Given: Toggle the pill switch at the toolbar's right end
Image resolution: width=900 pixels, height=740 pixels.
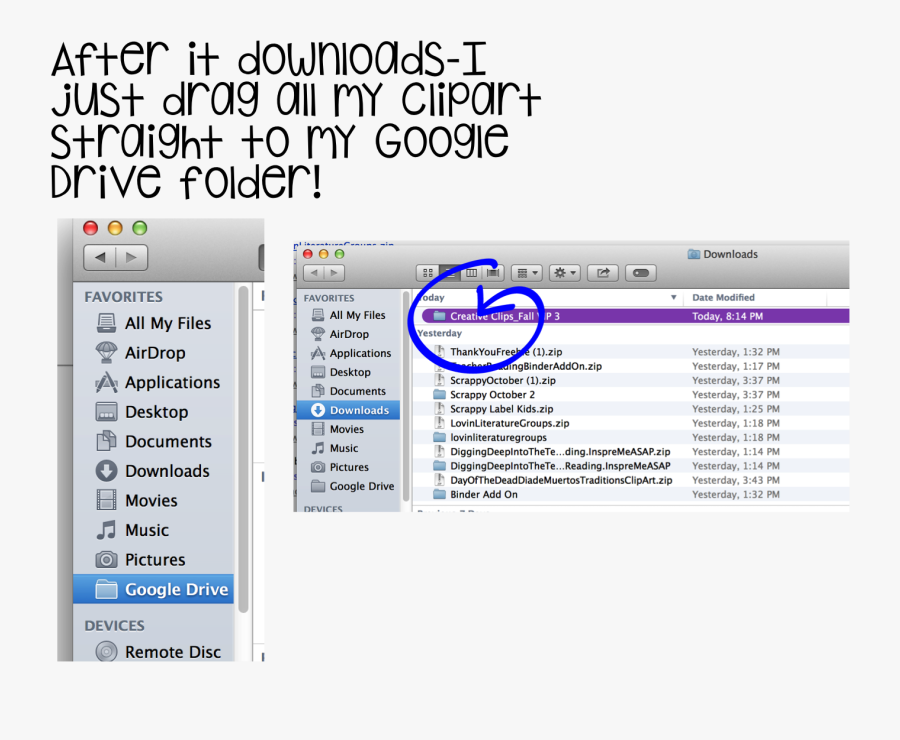Looking at the screenshot, I should click(x=640, y=272).
